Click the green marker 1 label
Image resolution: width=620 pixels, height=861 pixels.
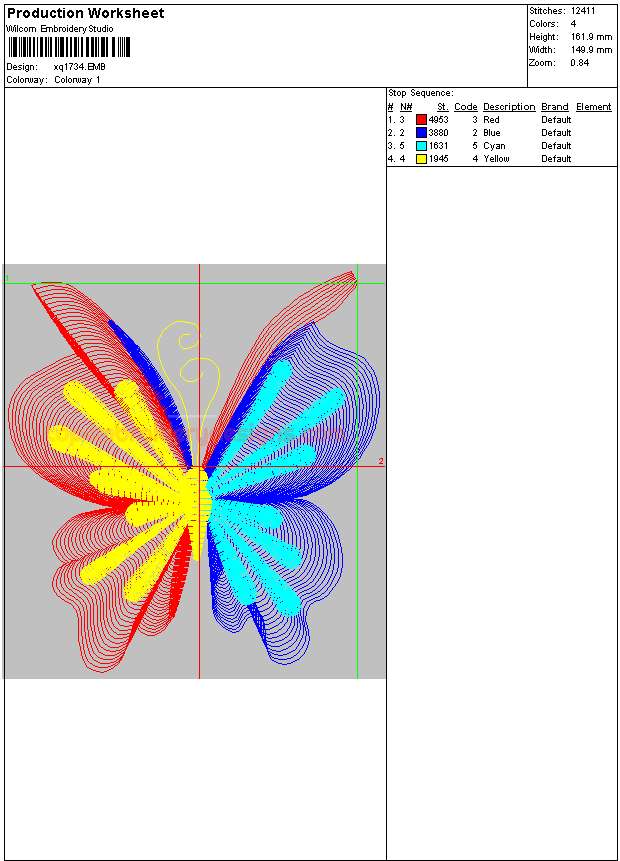pyautogui.click(x=7, y=278)
